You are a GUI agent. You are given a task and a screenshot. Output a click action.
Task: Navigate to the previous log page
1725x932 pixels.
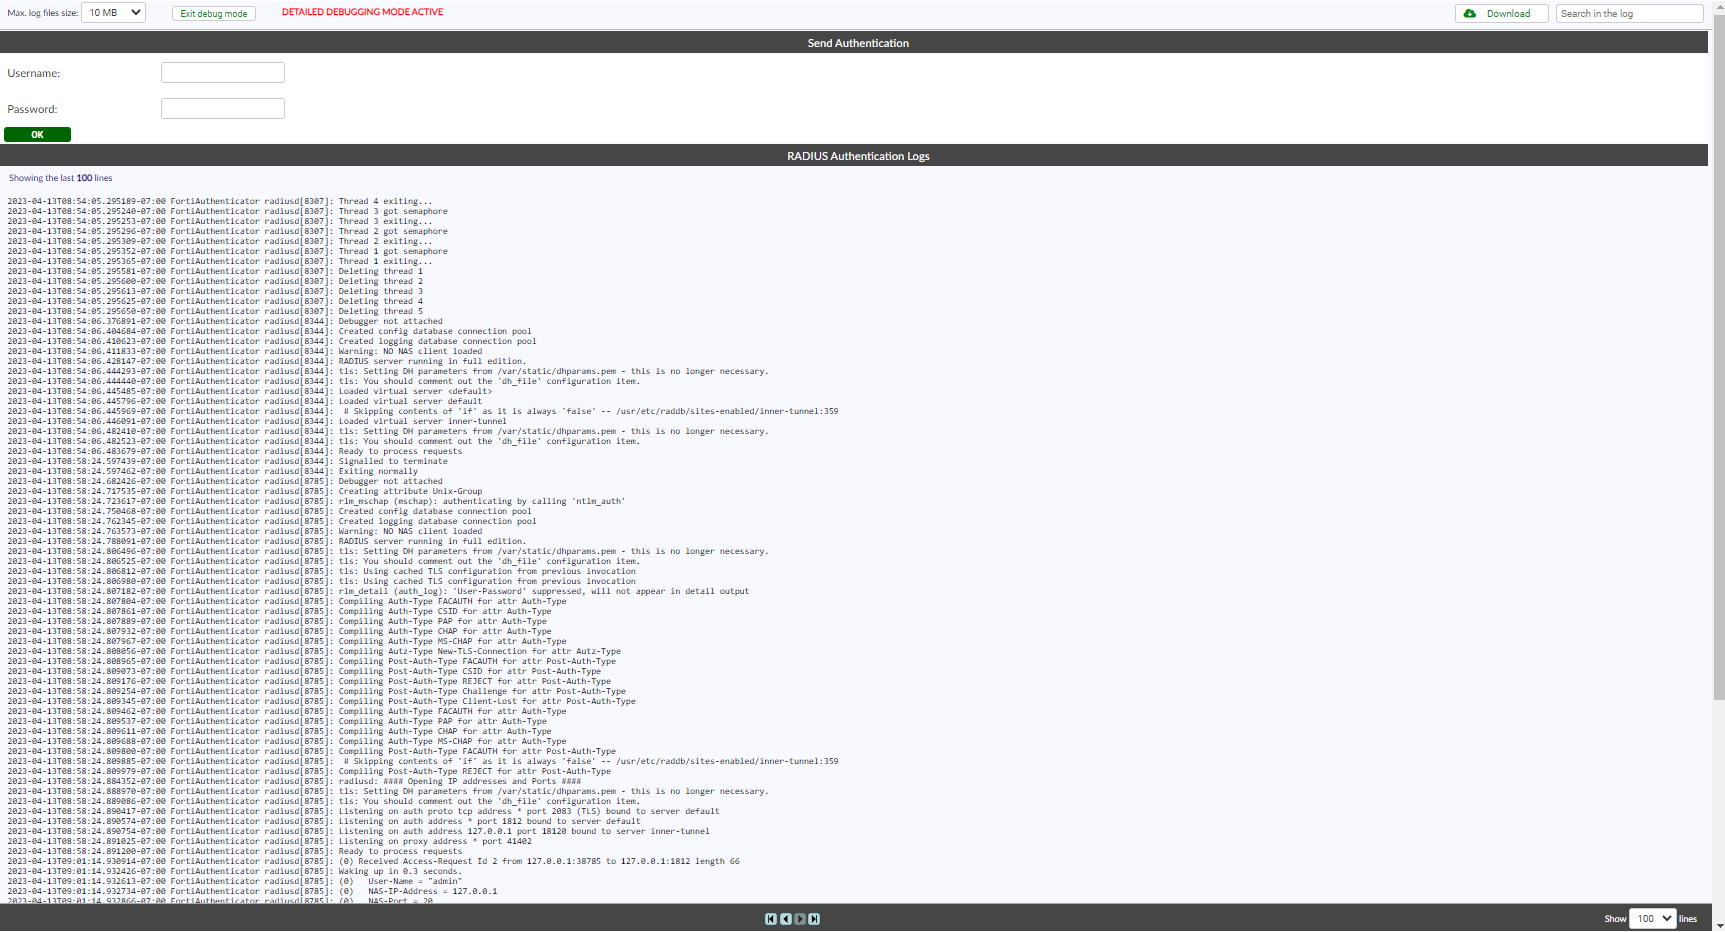[x=785, y=918]
